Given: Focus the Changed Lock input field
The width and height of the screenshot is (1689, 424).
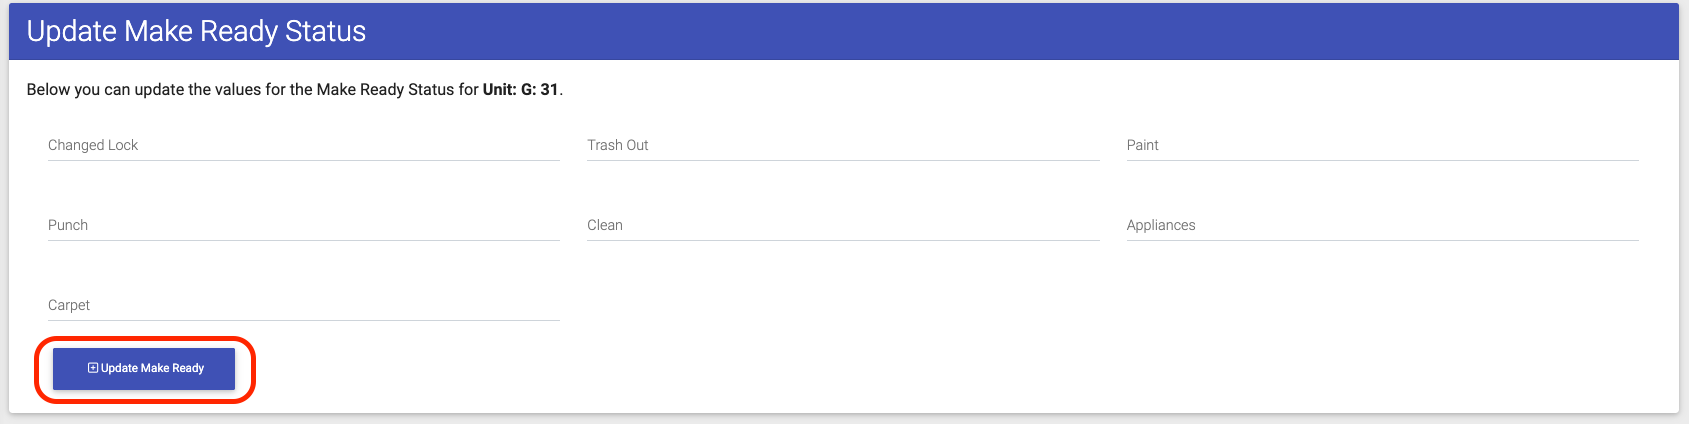Looking at the screenshot, I should click(304, 146).
